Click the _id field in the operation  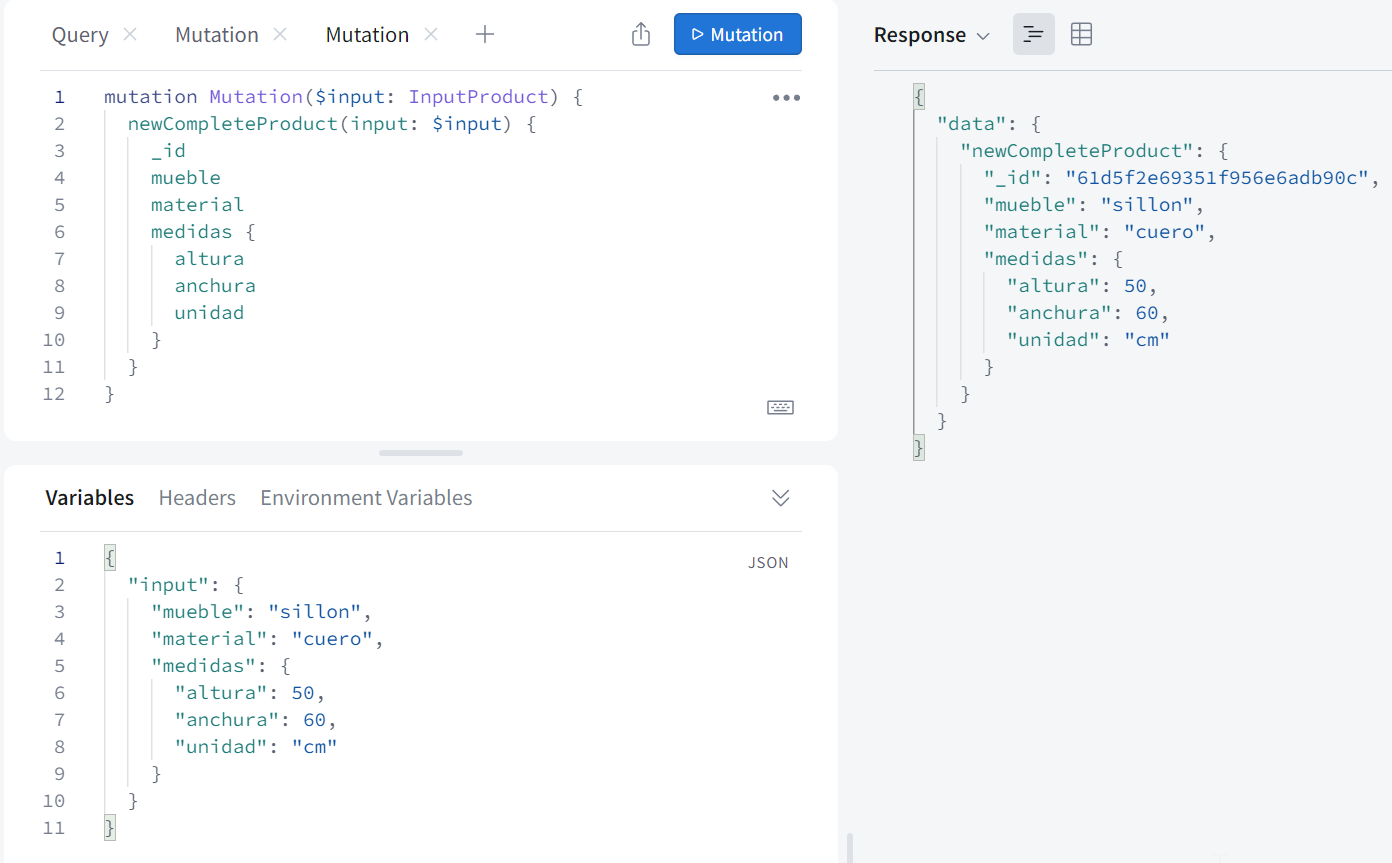tap(168, 151)
